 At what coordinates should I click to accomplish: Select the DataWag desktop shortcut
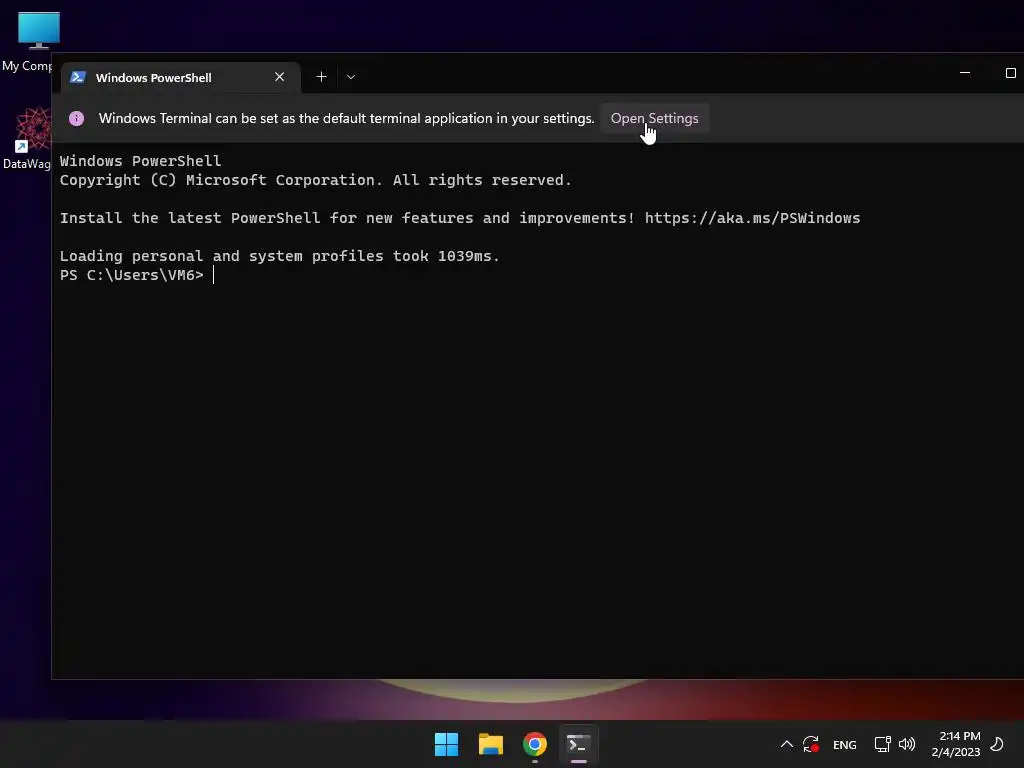point(27,139)
